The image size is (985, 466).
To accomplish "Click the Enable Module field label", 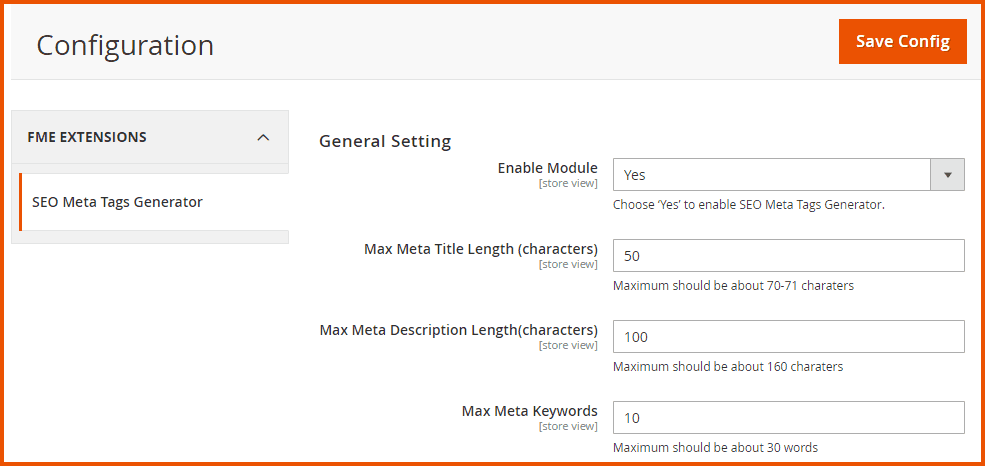I will coord(547,168).
